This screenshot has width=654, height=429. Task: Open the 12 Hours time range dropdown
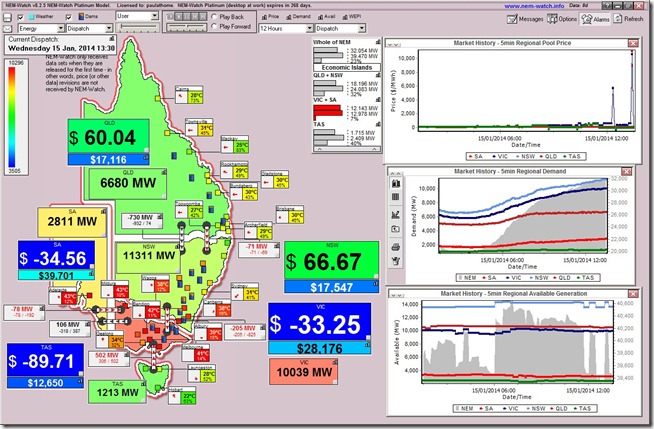tap(286, 28)
